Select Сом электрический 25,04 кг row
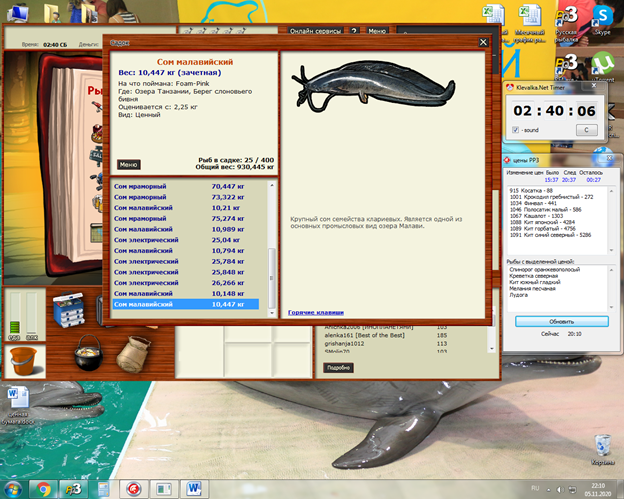 [185, 240]
